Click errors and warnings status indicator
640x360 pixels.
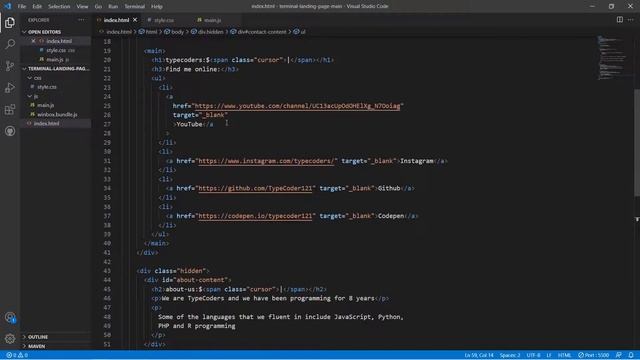point(17,355)
